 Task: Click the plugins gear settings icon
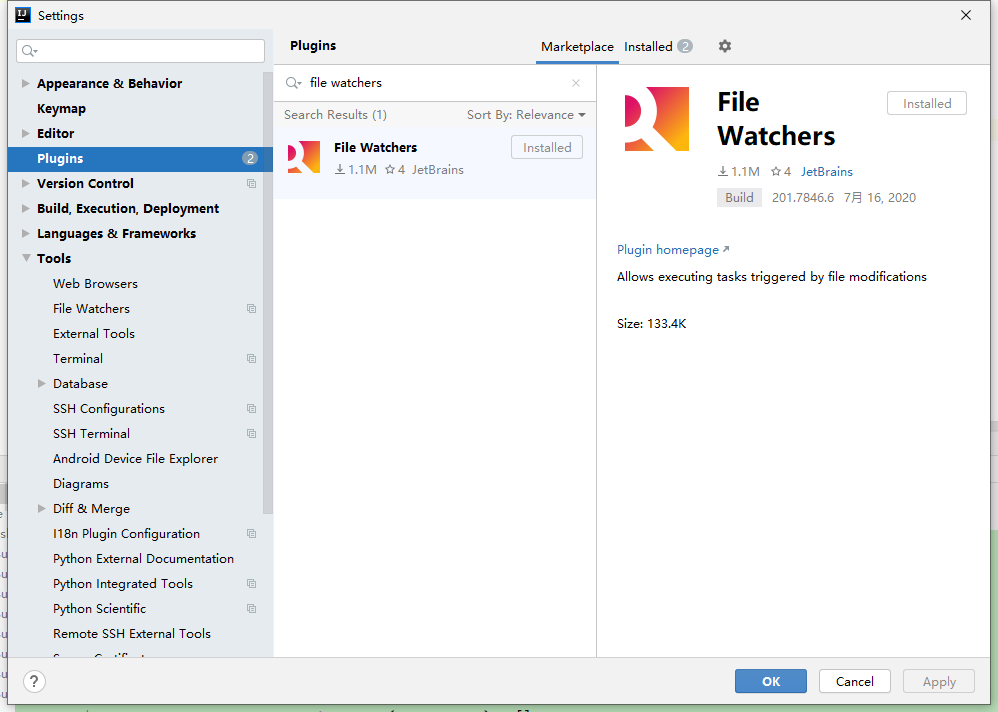pyautogui.click(x=724, y=46)
